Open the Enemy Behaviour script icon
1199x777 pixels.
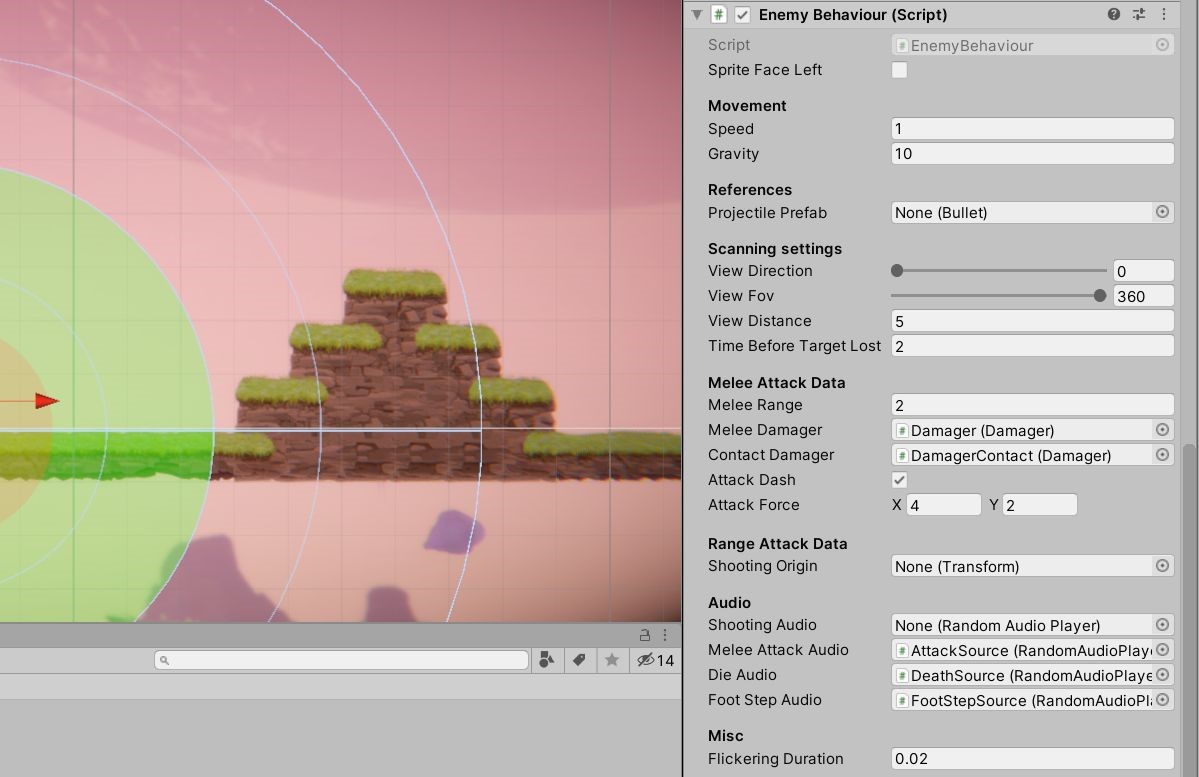click(719, 15)
